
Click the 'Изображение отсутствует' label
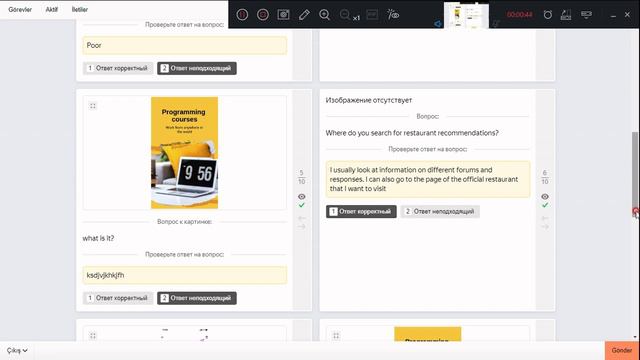tap(369, 100)
